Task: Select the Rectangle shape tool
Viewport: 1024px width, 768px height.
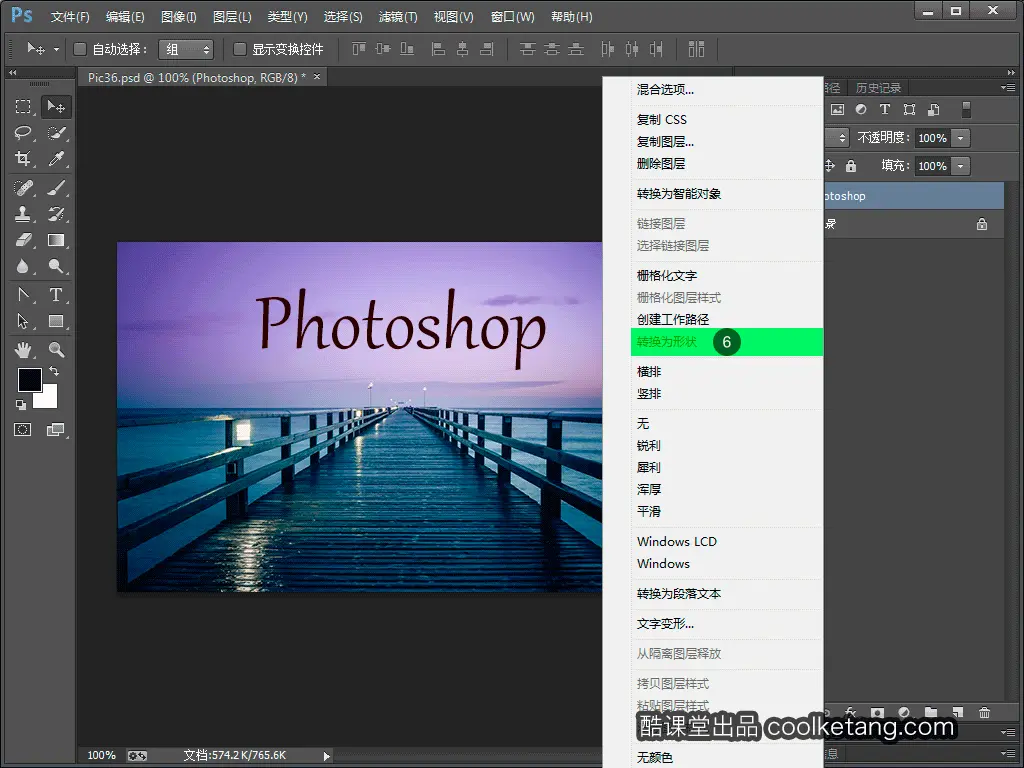Action: click(56, 321)
